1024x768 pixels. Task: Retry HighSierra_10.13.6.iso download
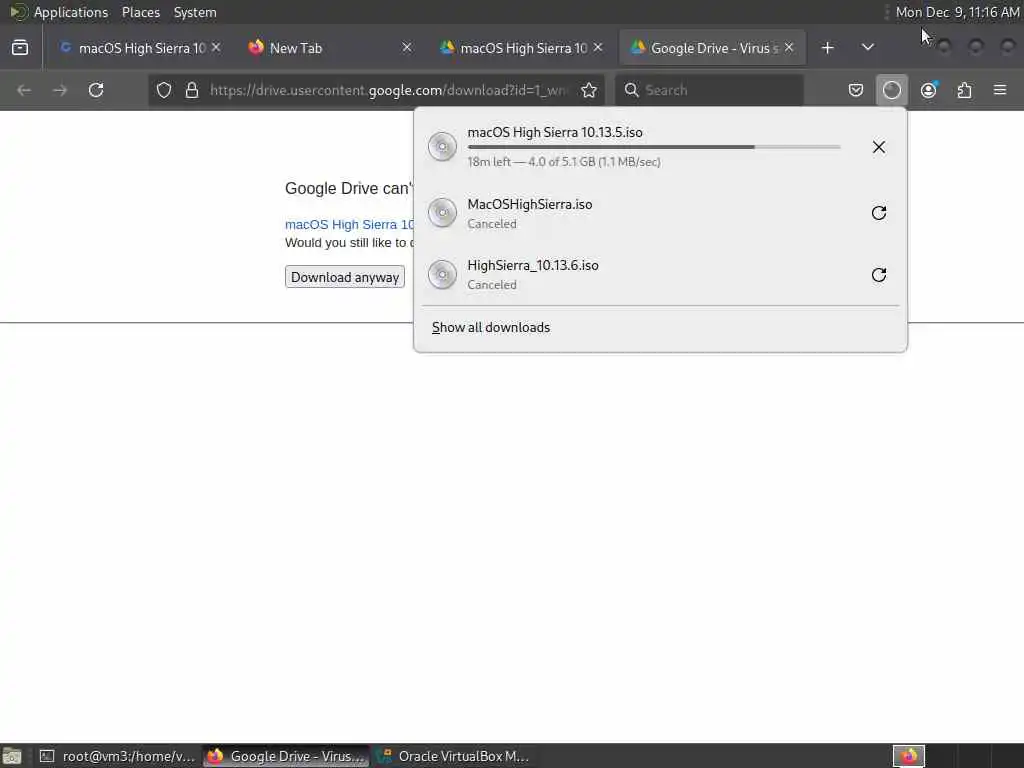point(879,275)
